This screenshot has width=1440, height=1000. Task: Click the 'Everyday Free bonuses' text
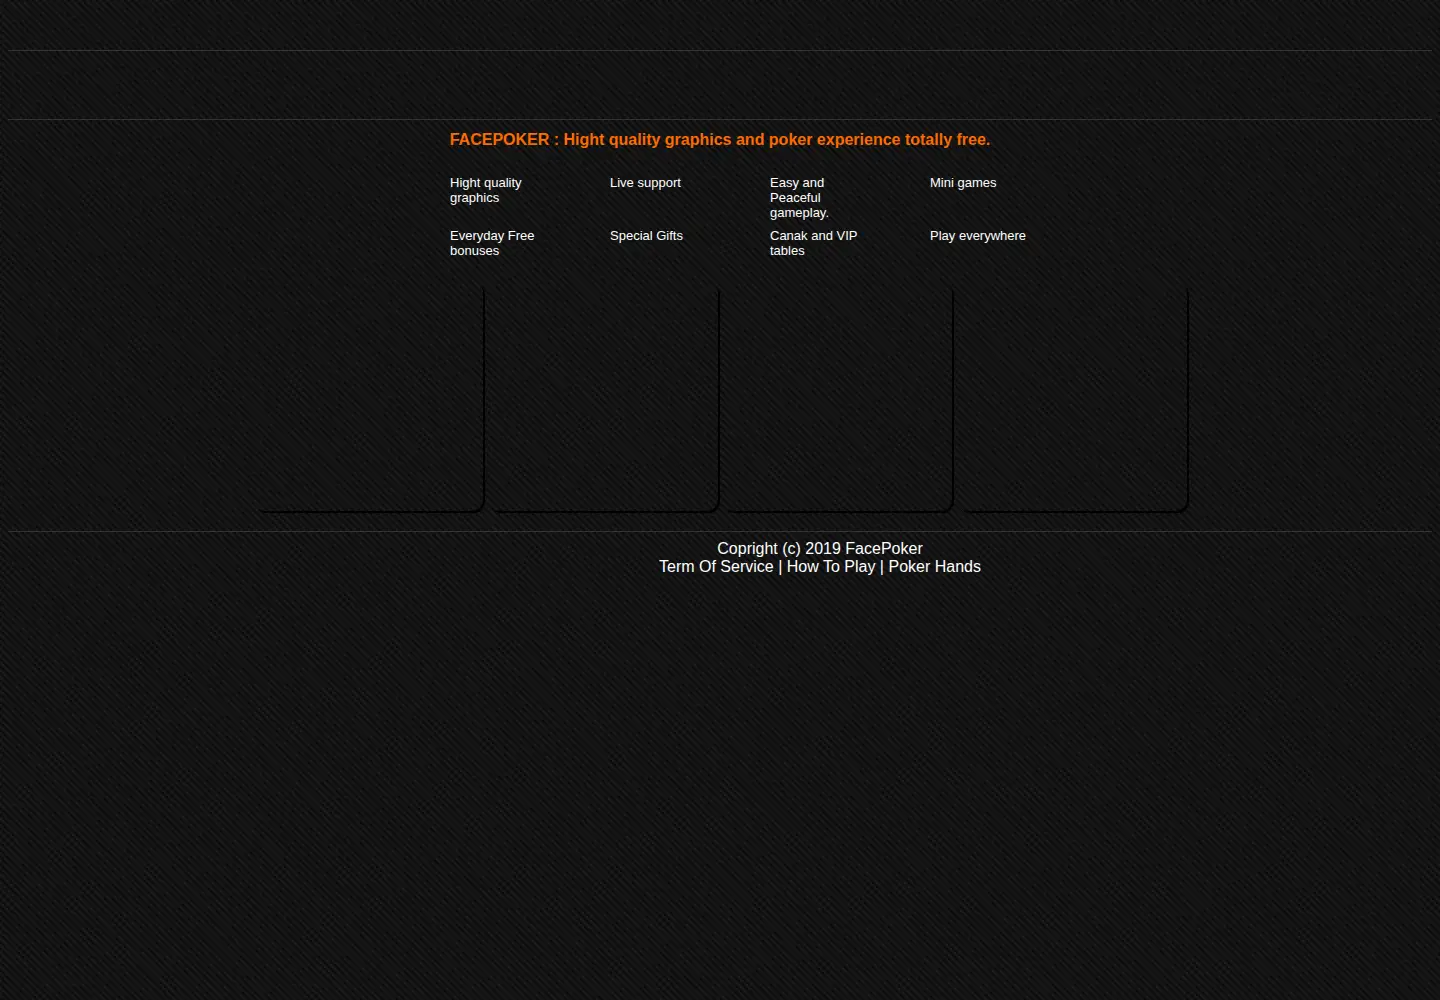click(492, 243)
